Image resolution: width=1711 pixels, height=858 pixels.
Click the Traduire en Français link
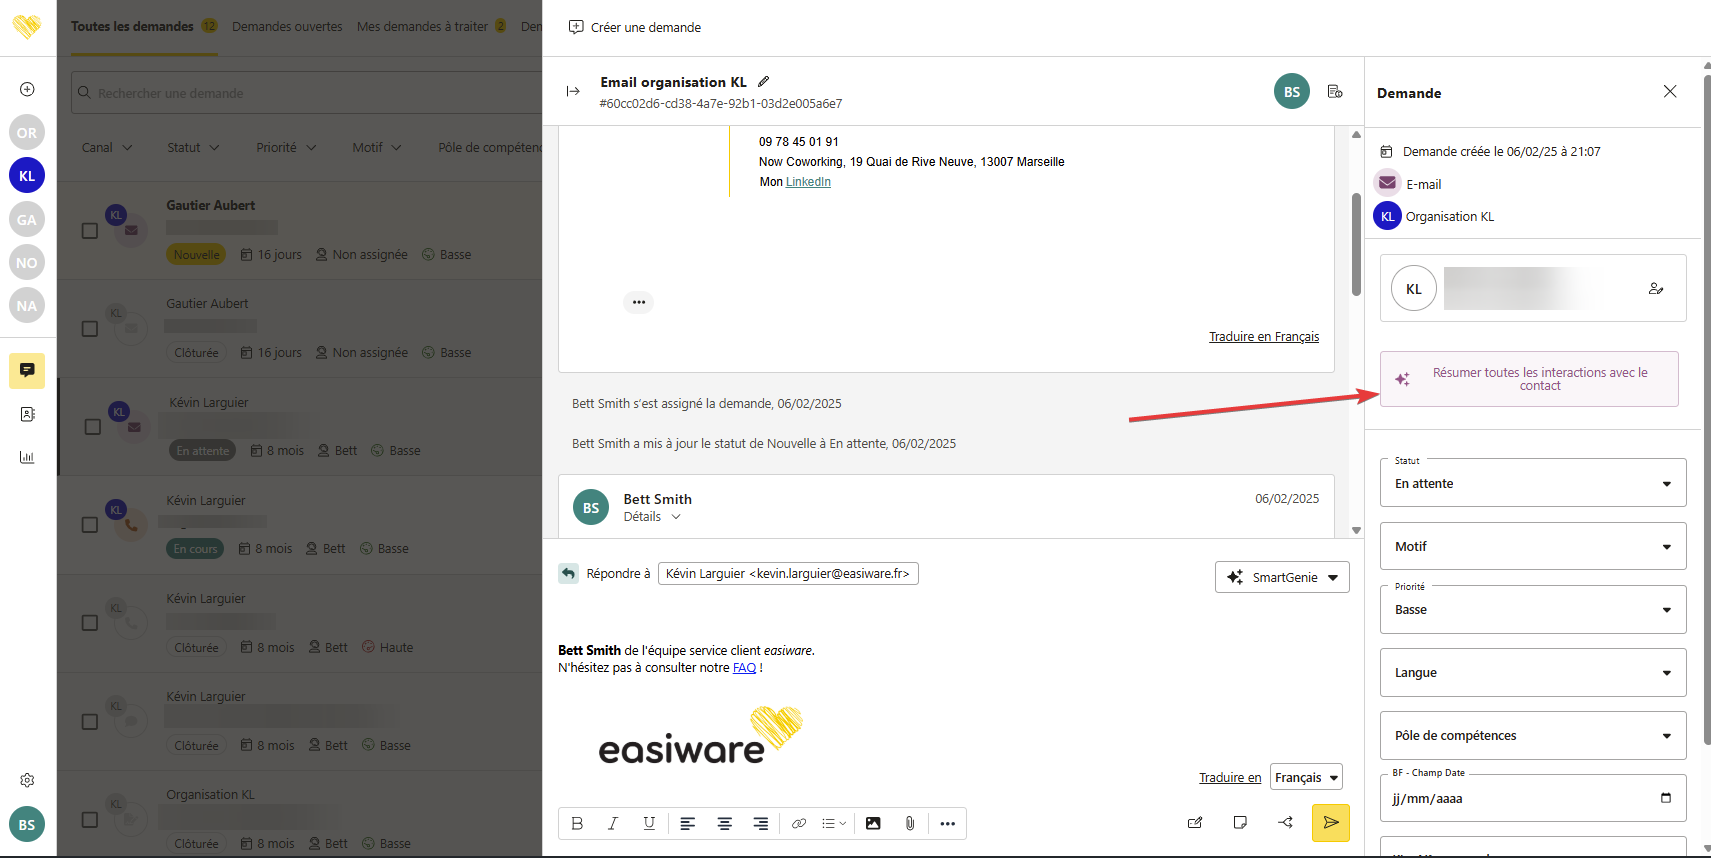tap(1263, 337)
